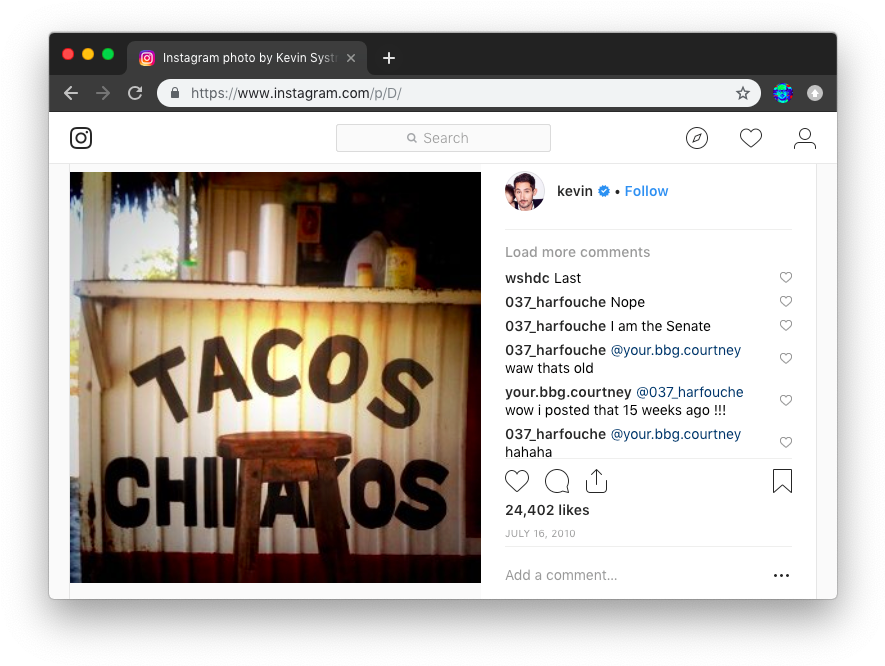Open your profile icon
885x666 pixels.
[x=805, y=138]
